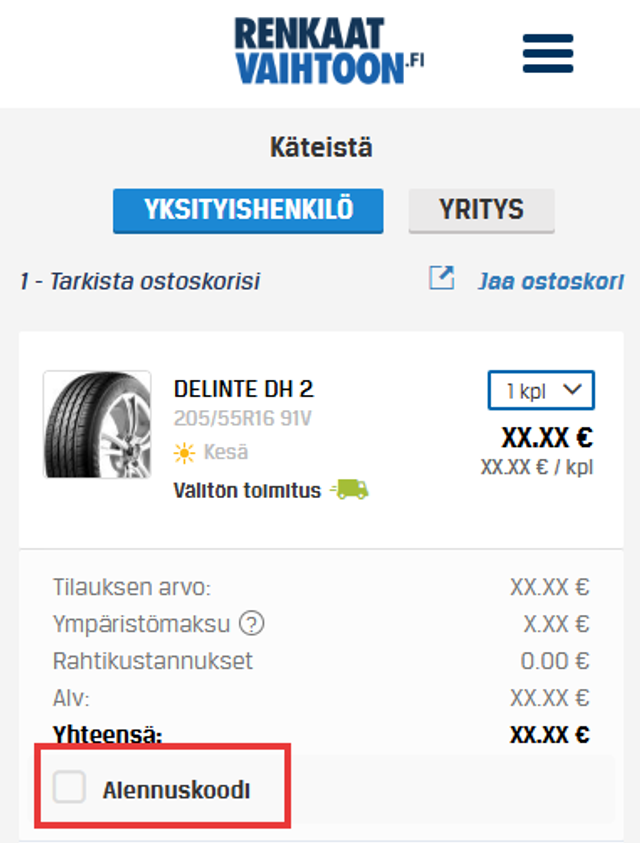Click the Ympäristömaksu question mark help icon
The height and width of the screenshot is (843, 640).
click(253, 625)
